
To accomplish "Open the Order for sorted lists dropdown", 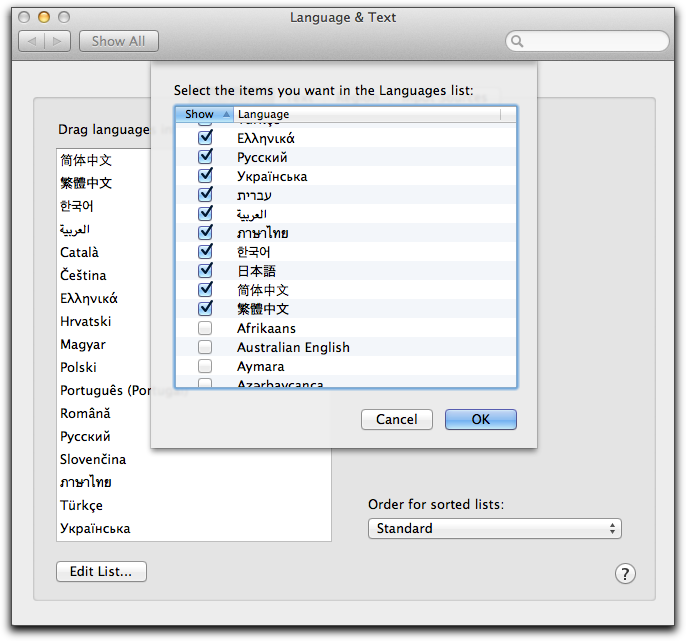I will (494, 528).
